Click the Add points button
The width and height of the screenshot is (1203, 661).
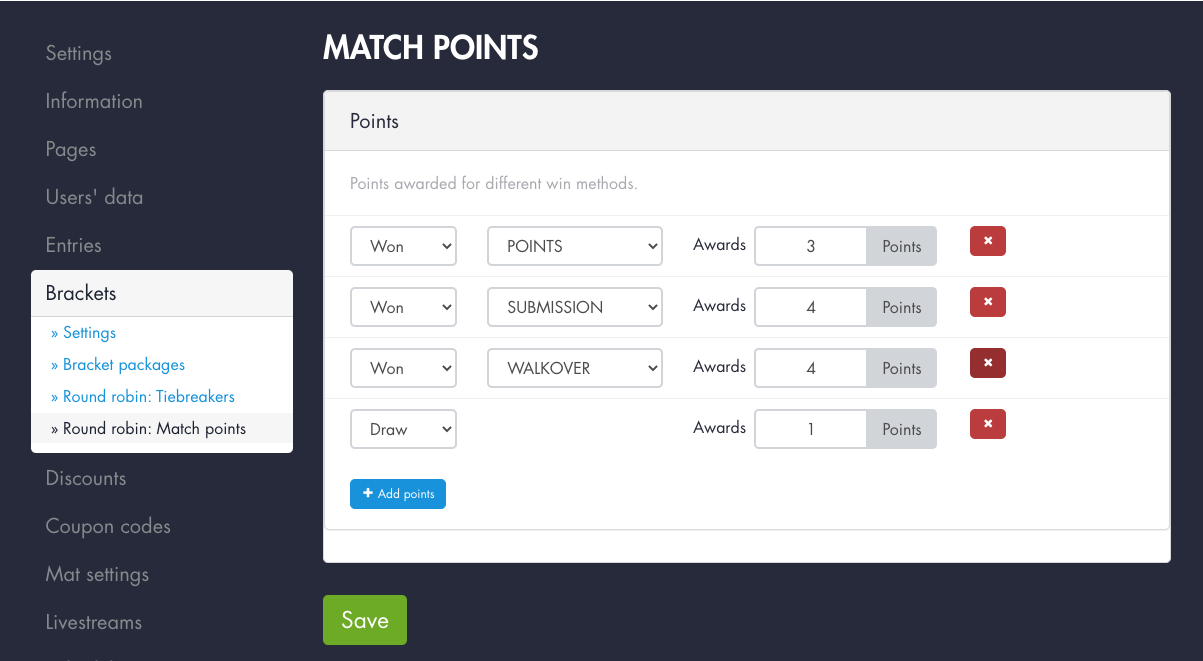pos(397,493)
